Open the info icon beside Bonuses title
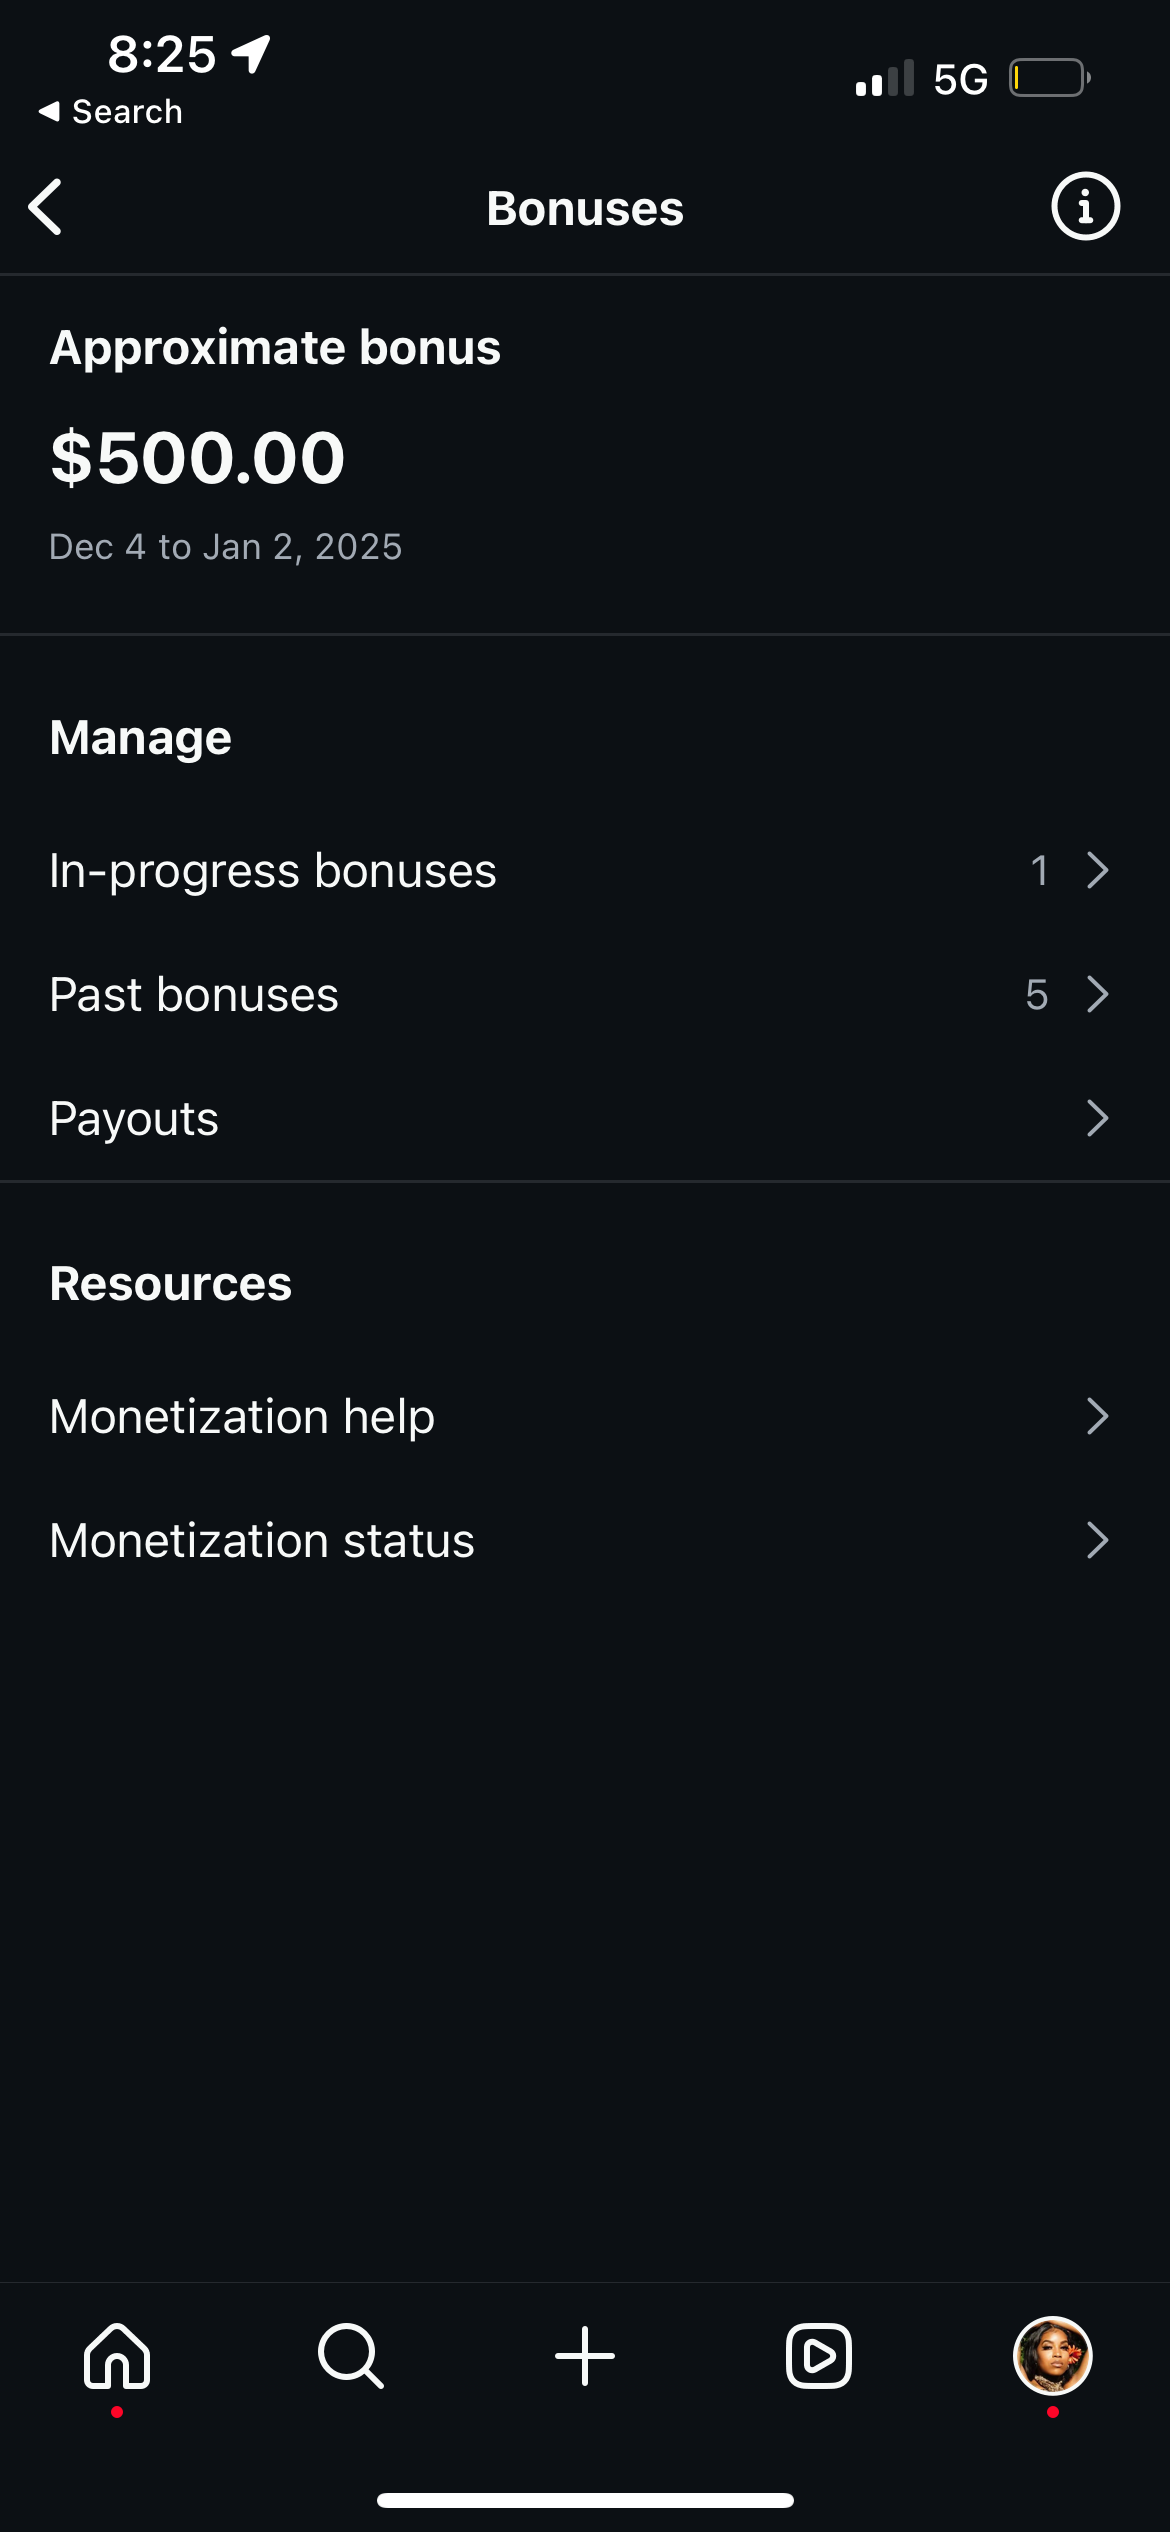 click(1085, 207)
